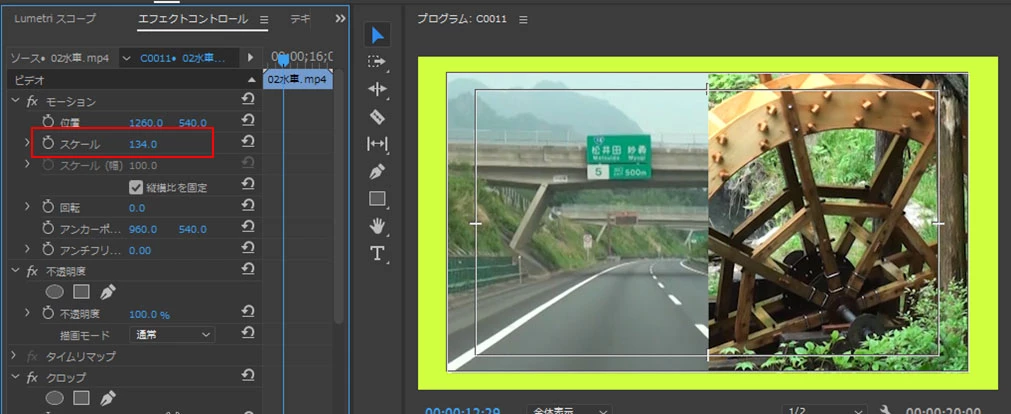Expand the タイムリマップ effect group
The image size is (1011, 414).
[14, 355]
